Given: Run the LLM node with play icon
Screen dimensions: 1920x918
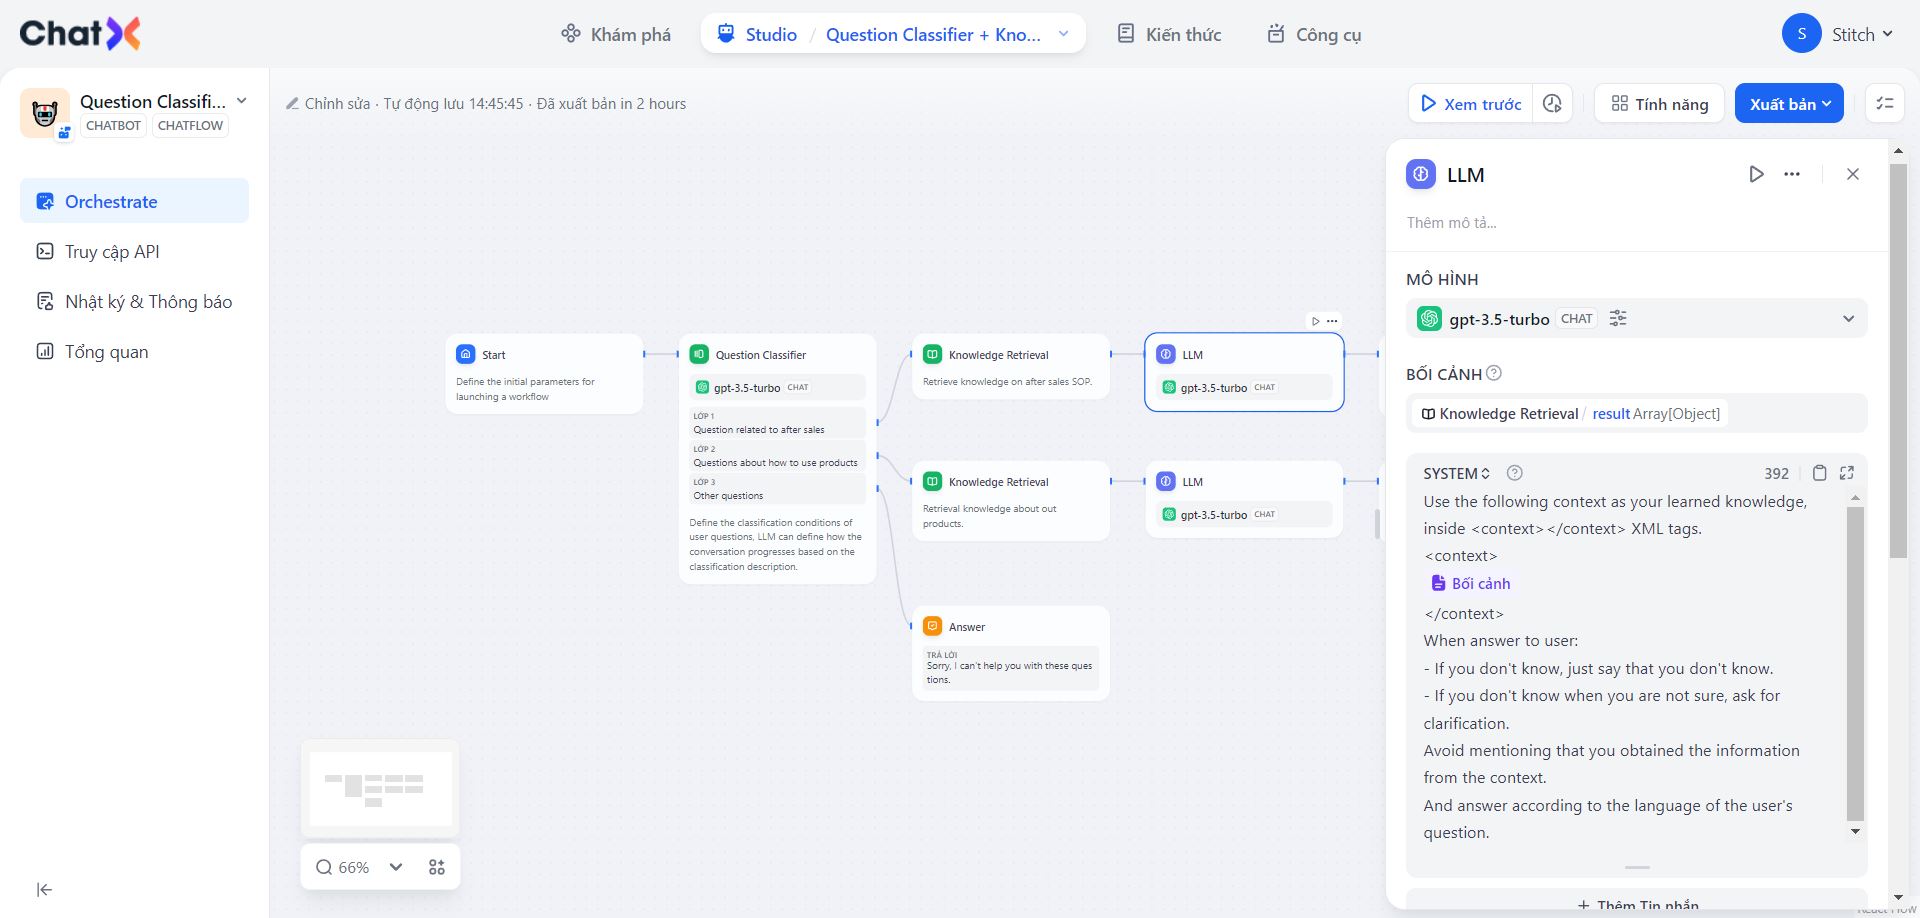Looking at the screenshot, I should click(x=1756, y=174).
